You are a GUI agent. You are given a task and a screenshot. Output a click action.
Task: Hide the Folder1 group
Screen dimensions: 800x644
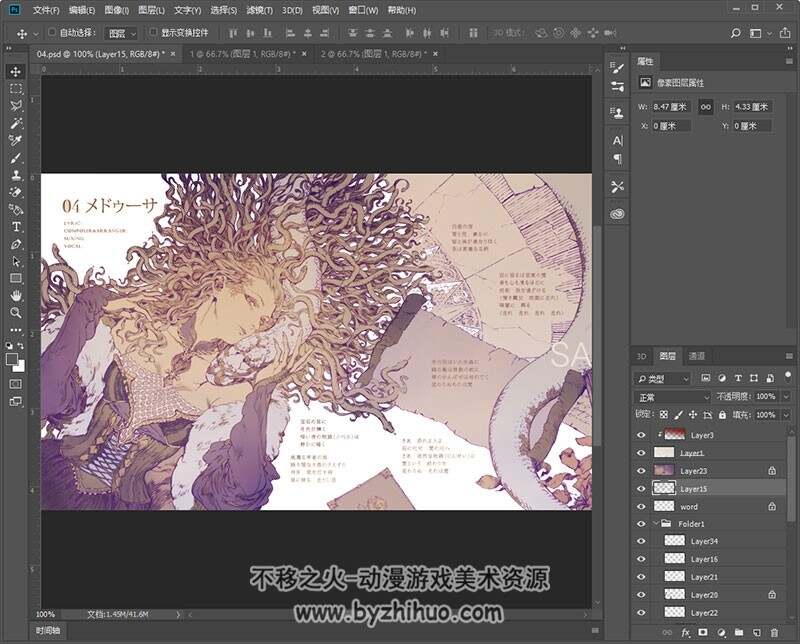click(x=641, y=524)
